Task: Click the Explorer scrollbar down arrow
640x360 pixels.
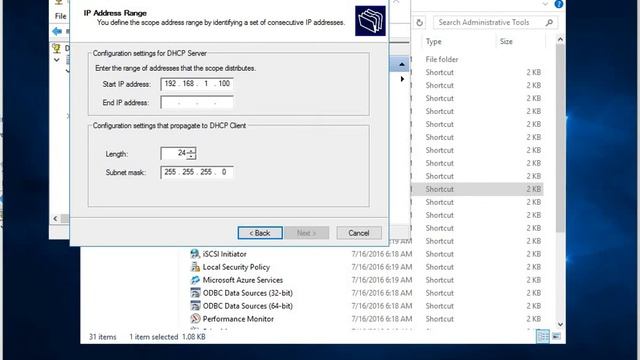Action: pos(560,324)
